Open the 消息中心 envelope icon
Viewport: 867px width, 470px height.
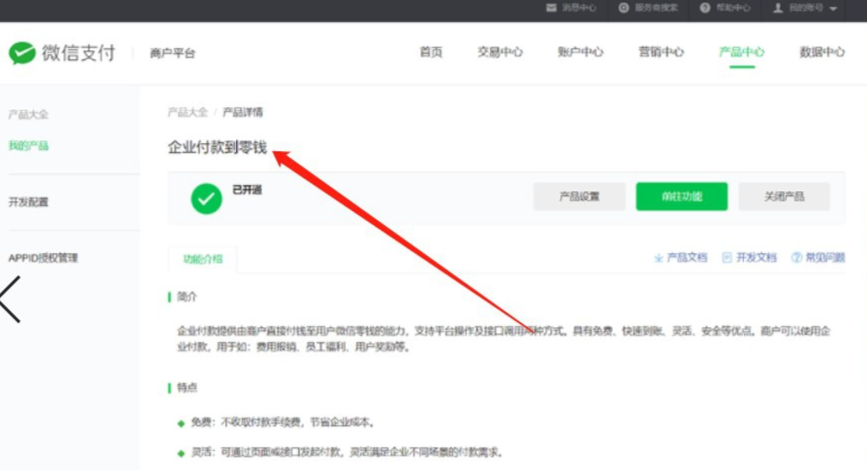click(x=551, y=8)
